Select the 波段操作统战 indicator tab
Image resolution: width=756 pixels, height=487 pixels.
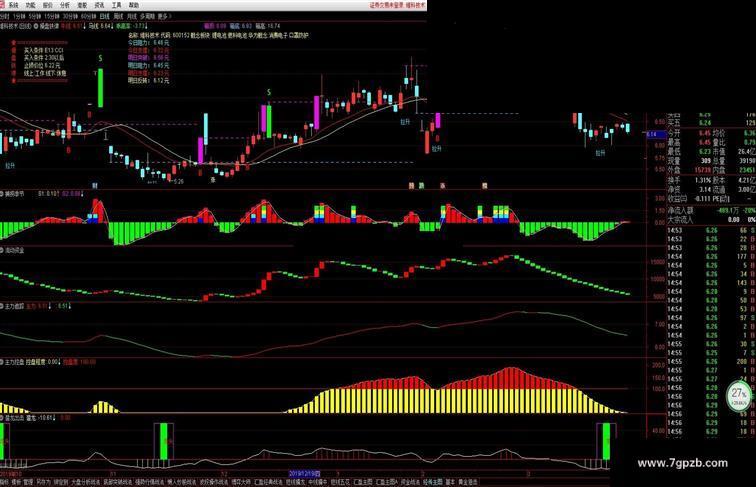[x=215, y=482]
